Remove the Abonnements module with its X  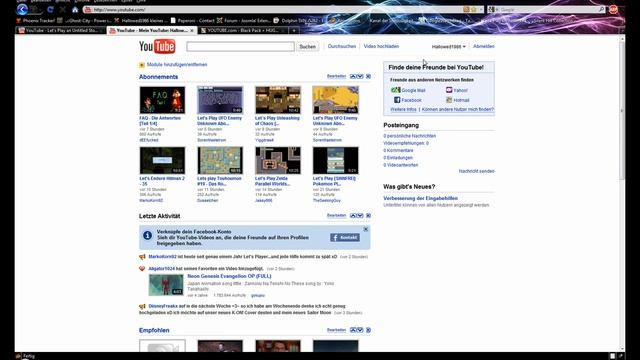pyautogui.click(x=368, y=76)
